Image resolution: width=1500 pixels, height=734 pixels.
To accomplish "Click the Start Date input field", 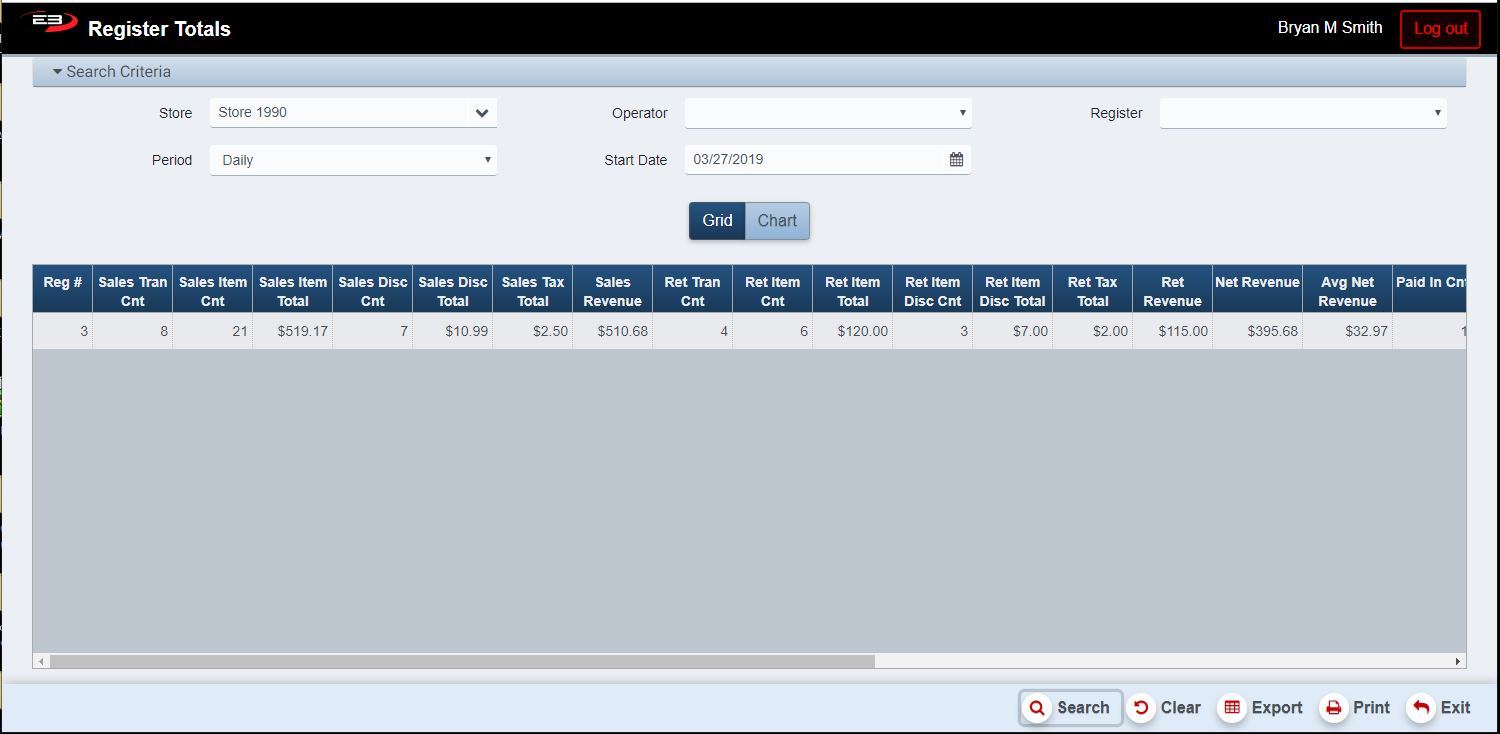I will coord(810,160).
